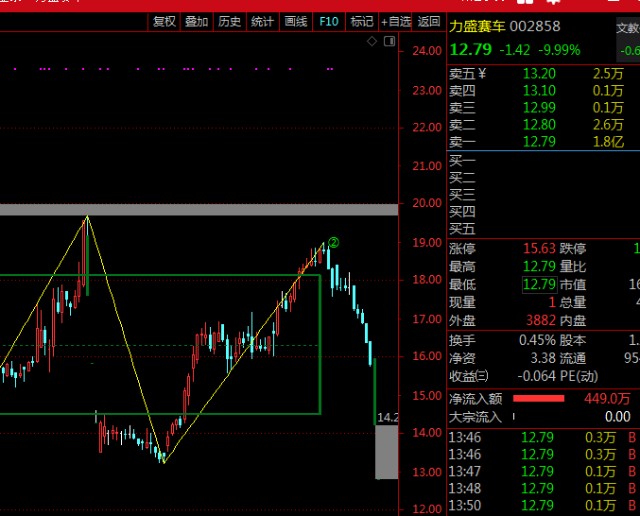Open the 复权 adjustment option
640x516 pixels.
click(164, 22)
